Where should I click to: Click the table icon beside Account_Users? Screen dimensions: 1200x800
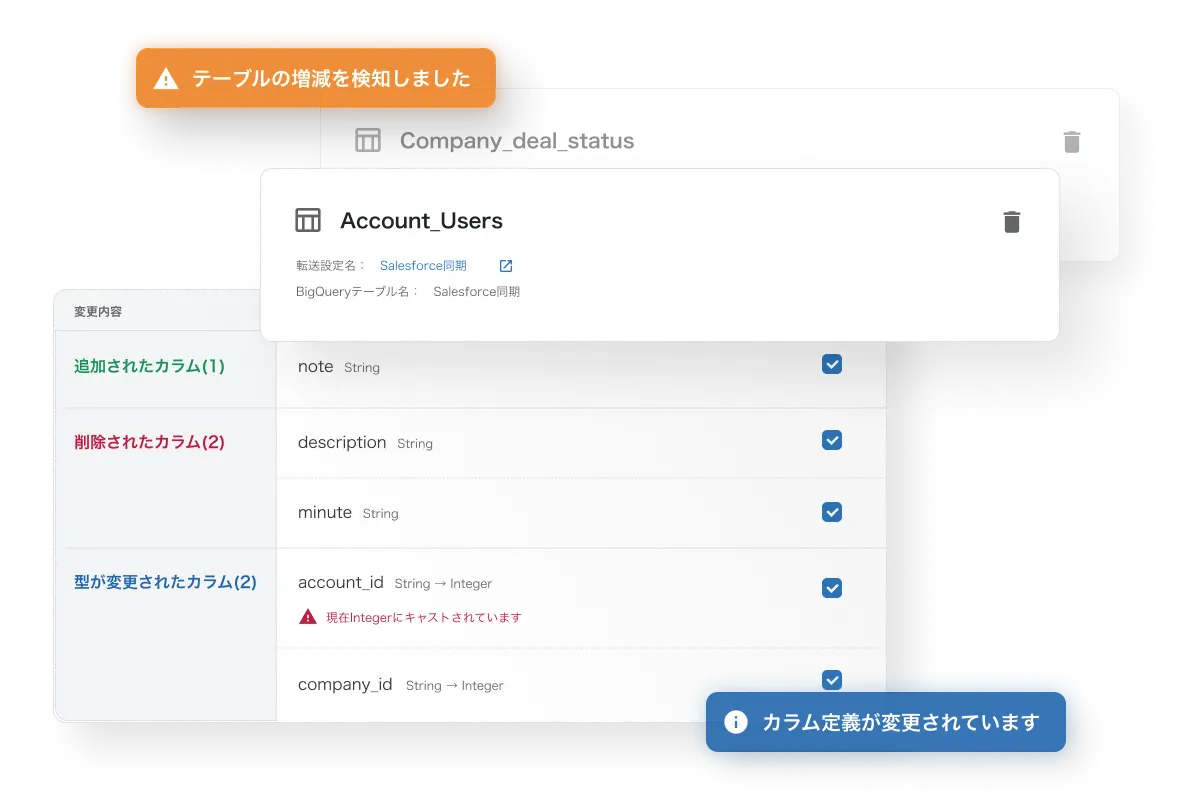(309, 220)
